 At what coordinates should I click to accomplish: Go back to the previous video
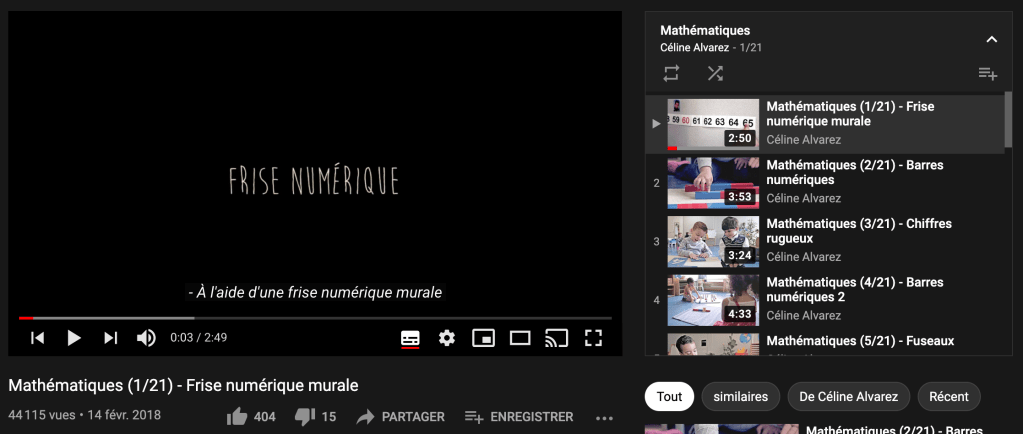[38, 338]
